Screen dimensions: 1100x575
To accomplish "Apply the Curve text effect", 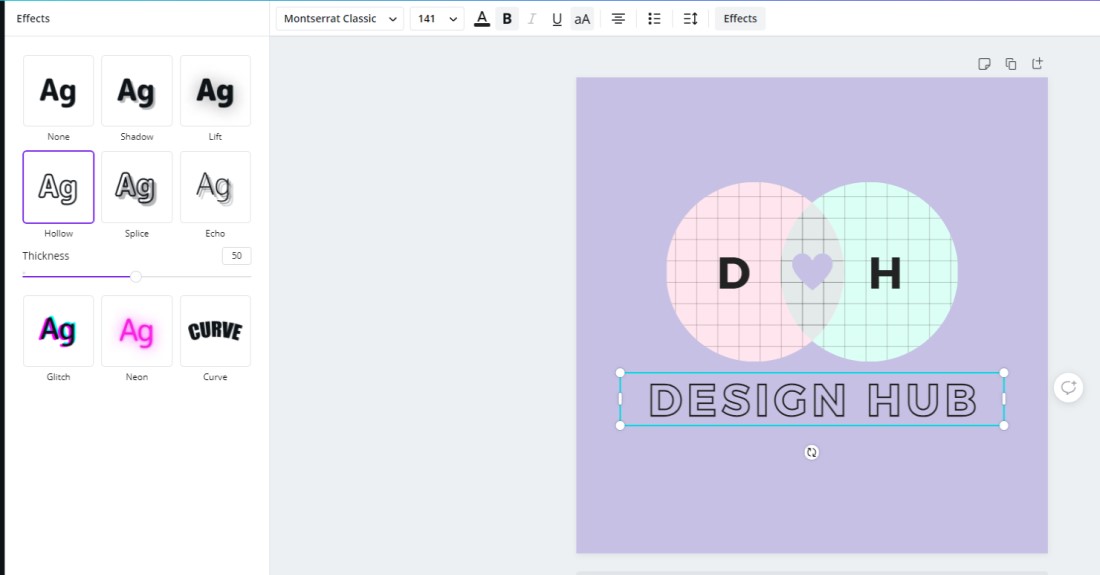I will point(215,331).
